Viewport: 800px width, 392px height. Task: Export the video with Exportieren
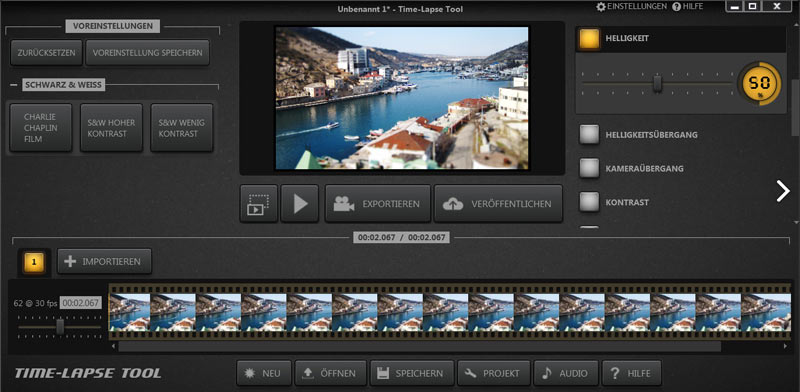point(378,203)
